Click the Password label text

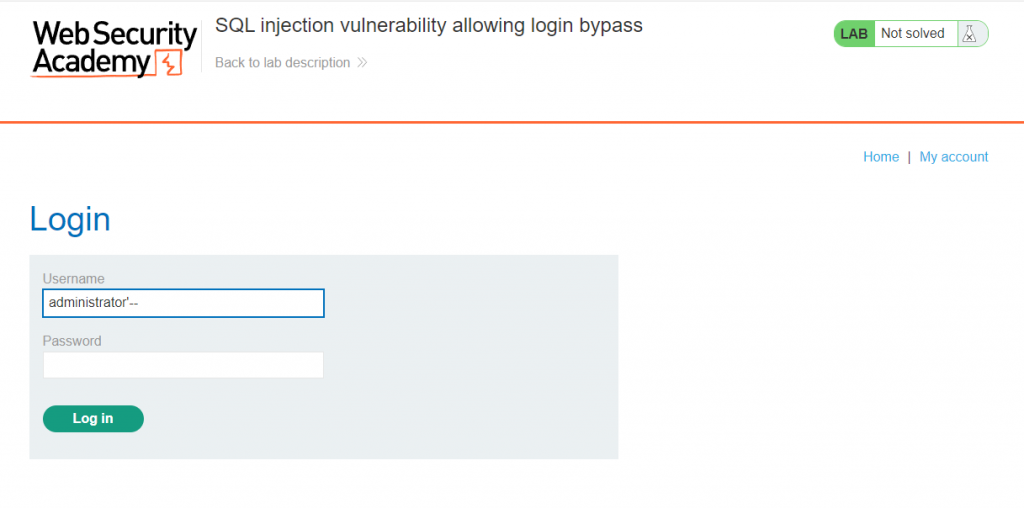click(x=72, y=341)
